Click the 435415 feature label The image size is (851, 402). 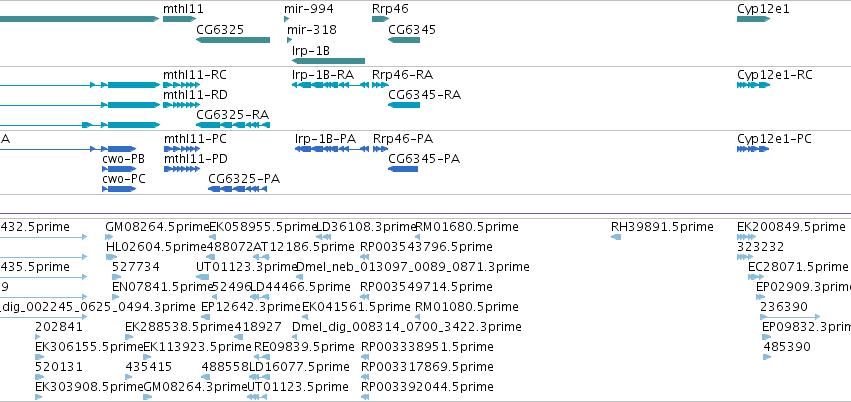(x=149, y=367)
